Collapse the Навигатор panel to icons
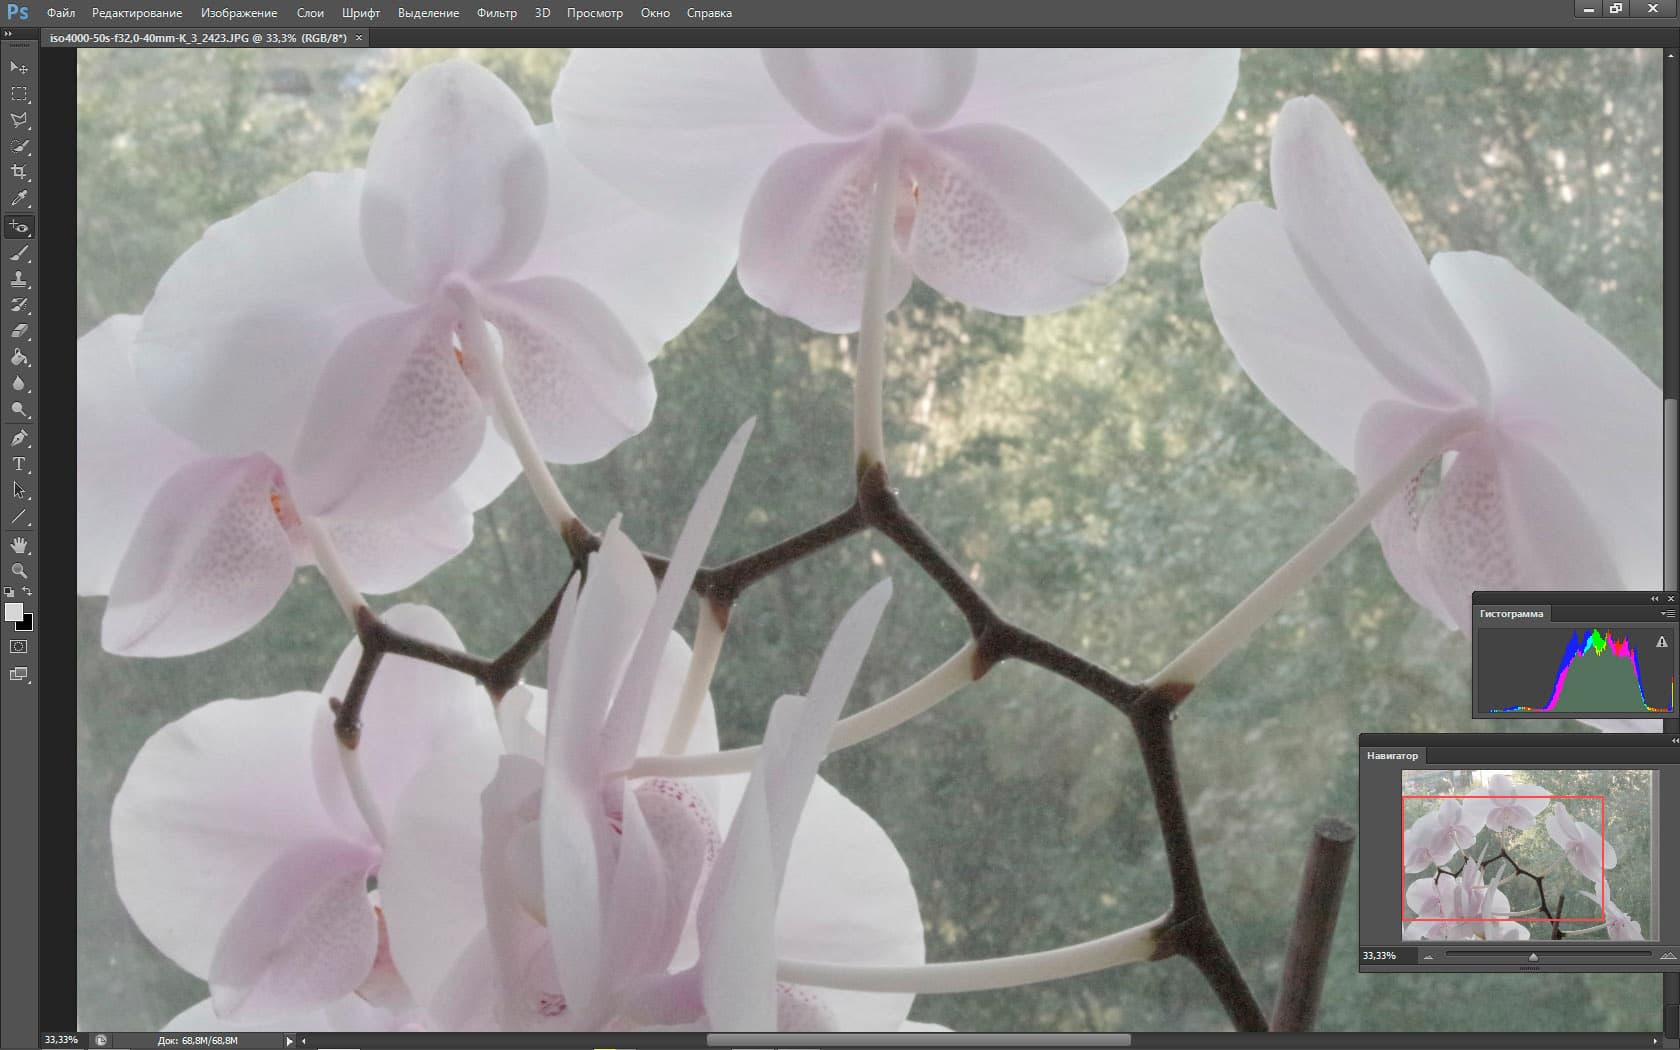This screenshot has height=1050, width=1680. tap(1674, 740)
